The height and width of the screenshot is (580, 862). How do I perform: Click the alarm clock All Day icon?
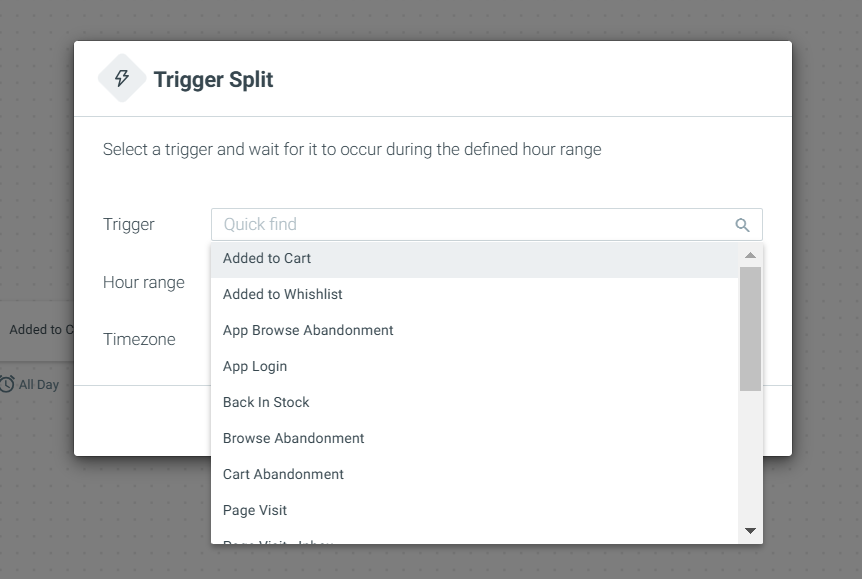pos(7,384)
